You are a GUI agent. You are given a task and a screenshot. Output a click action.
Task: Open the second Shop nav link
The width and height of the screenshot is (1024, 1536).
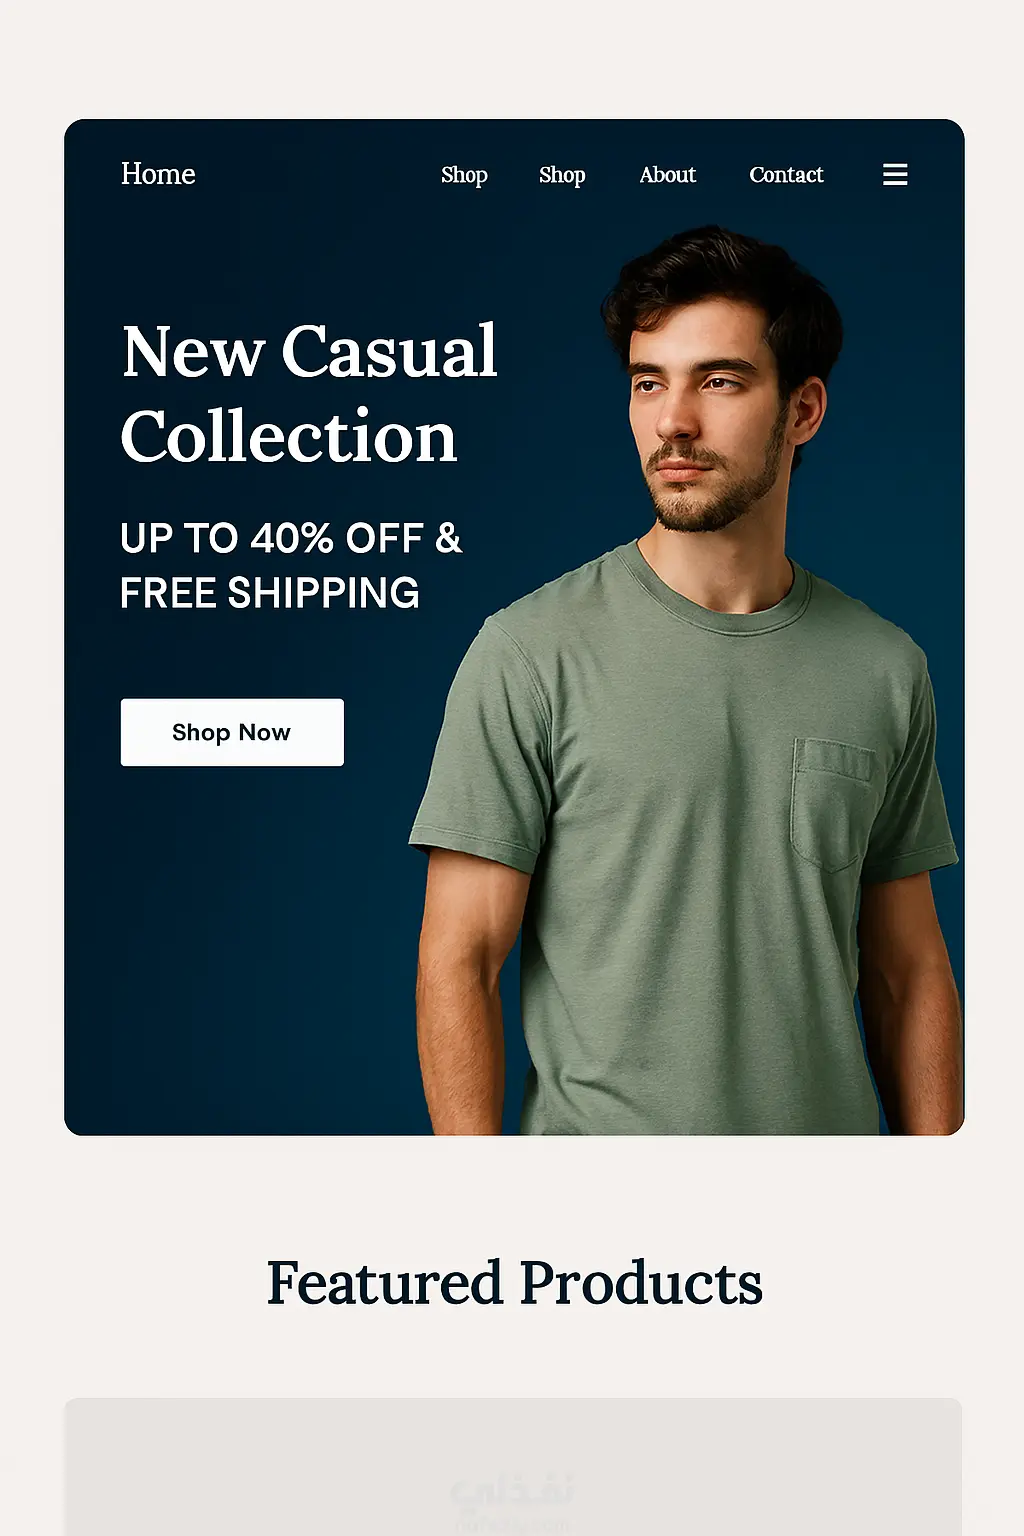coord(562,175)
